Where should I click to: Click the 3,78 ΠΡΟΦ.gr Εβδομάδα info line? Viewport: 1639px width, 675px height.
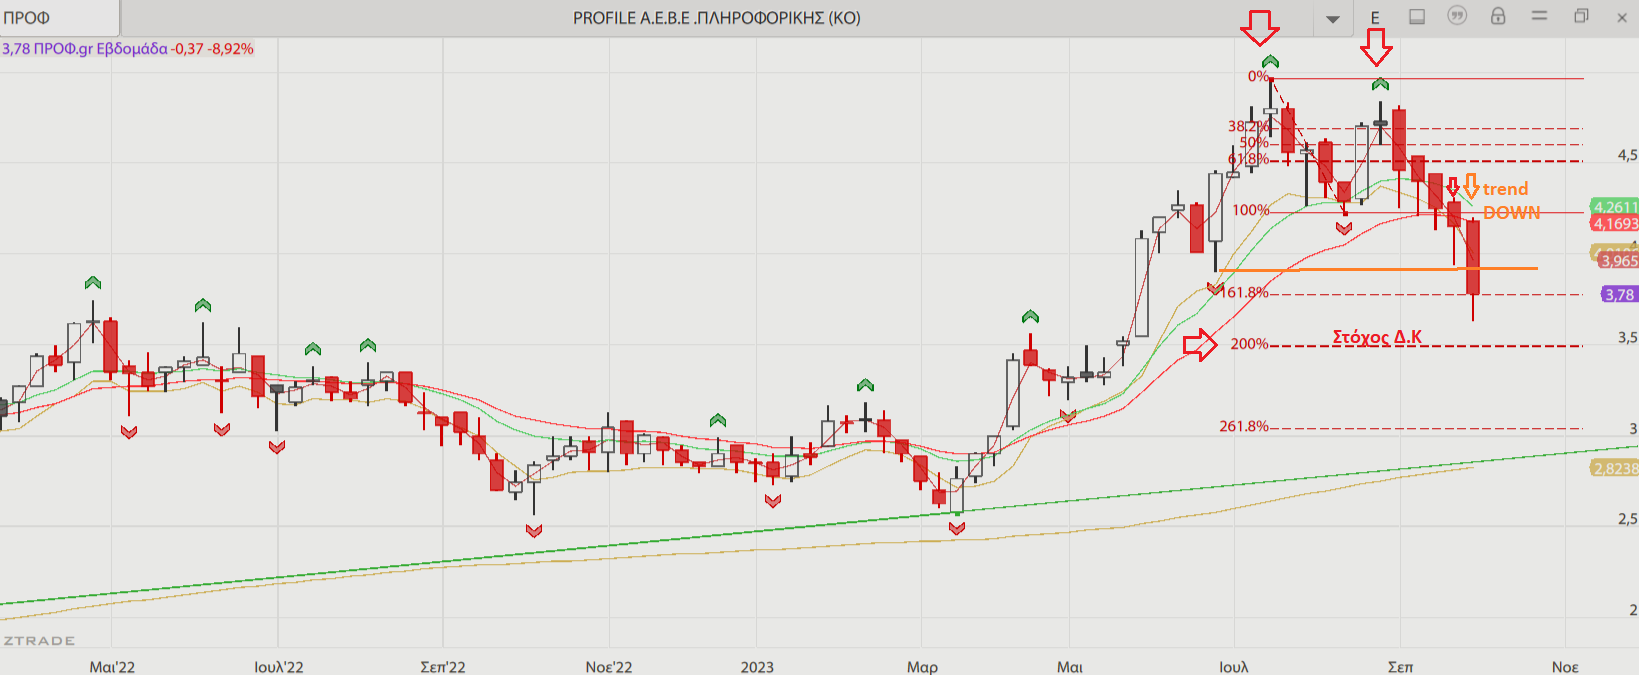click(x=128, y=48)
